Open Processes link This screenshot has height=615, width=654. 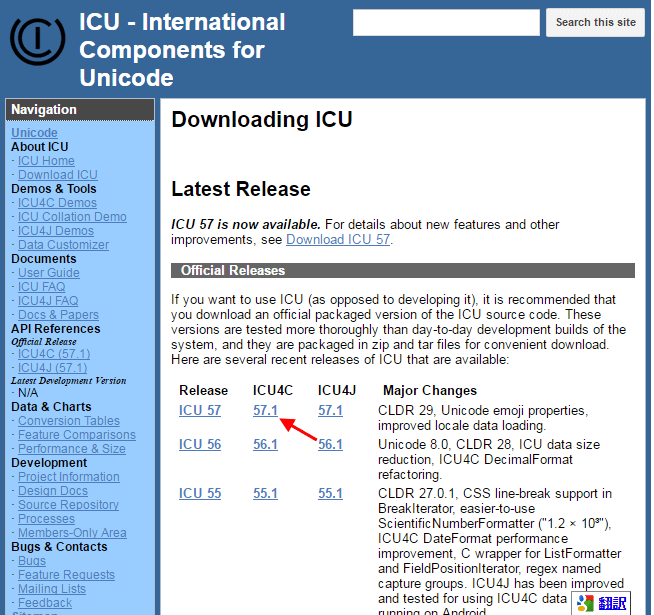pos(46,519)
